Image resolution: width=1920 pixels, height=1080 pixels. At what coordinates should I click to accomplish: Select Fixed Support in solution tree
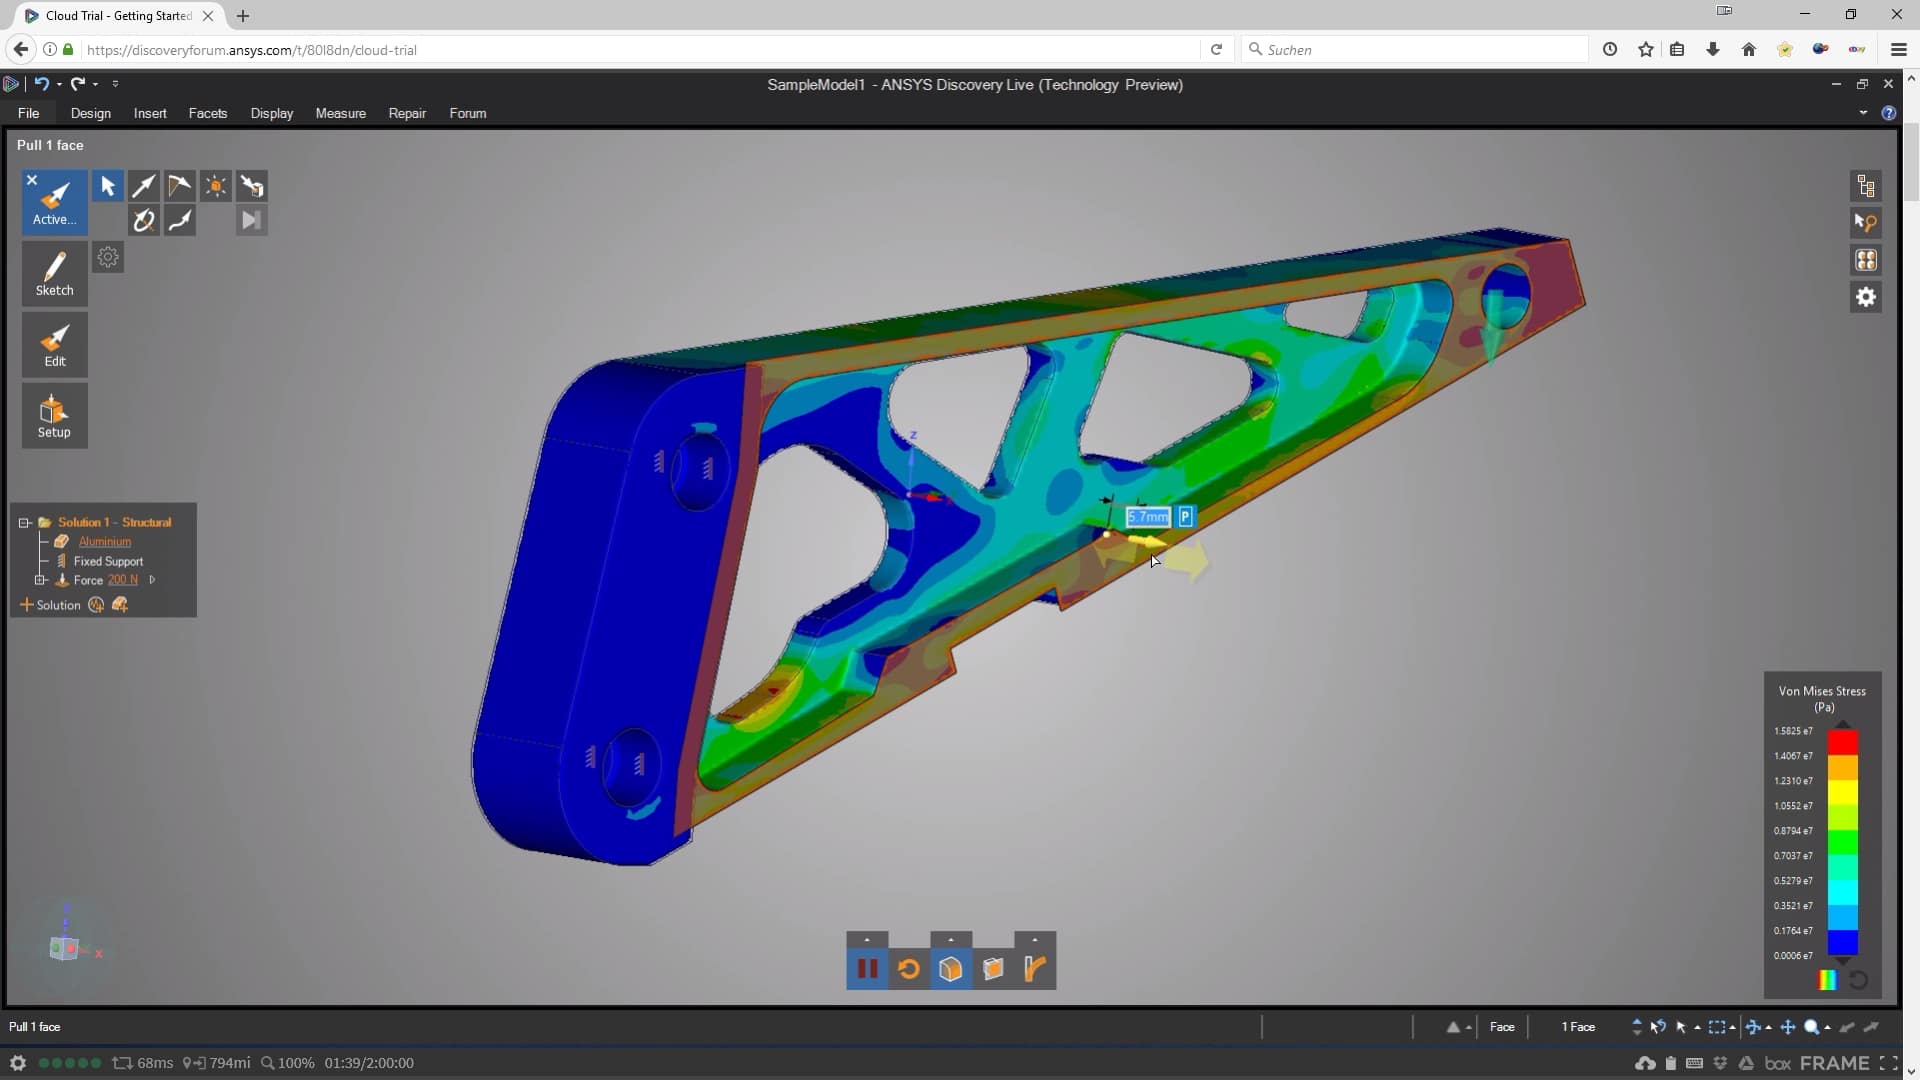108,561
